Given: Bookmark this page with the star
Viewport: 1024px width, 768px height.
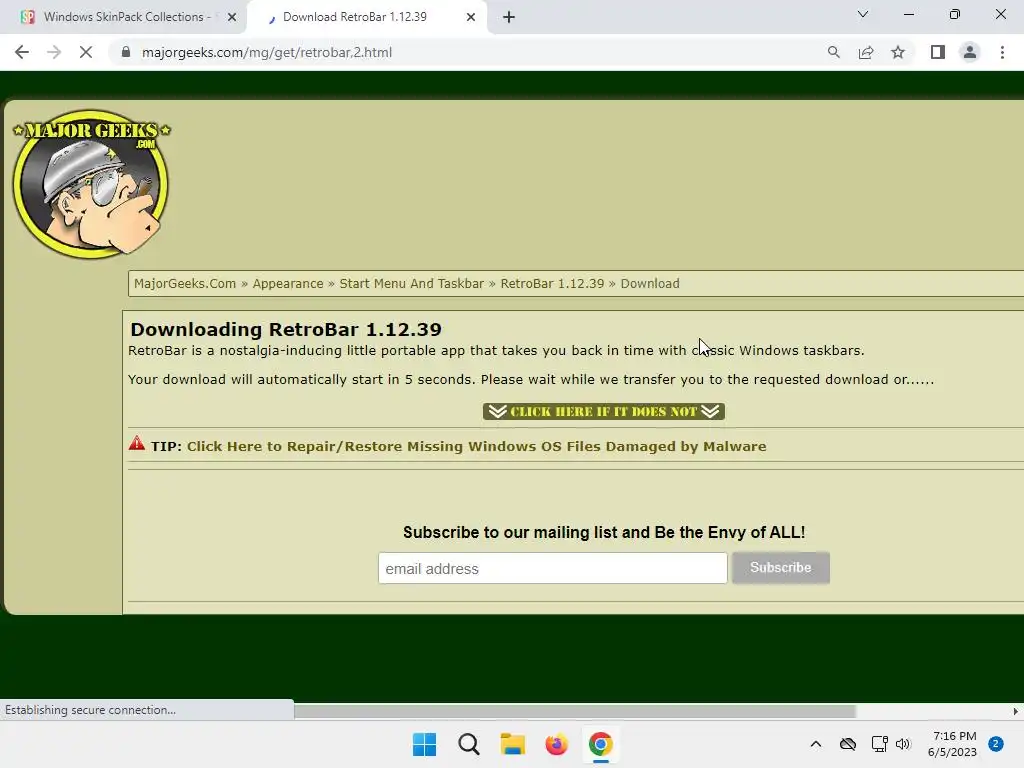Looking at the screenshot, I should pos(898,52).
